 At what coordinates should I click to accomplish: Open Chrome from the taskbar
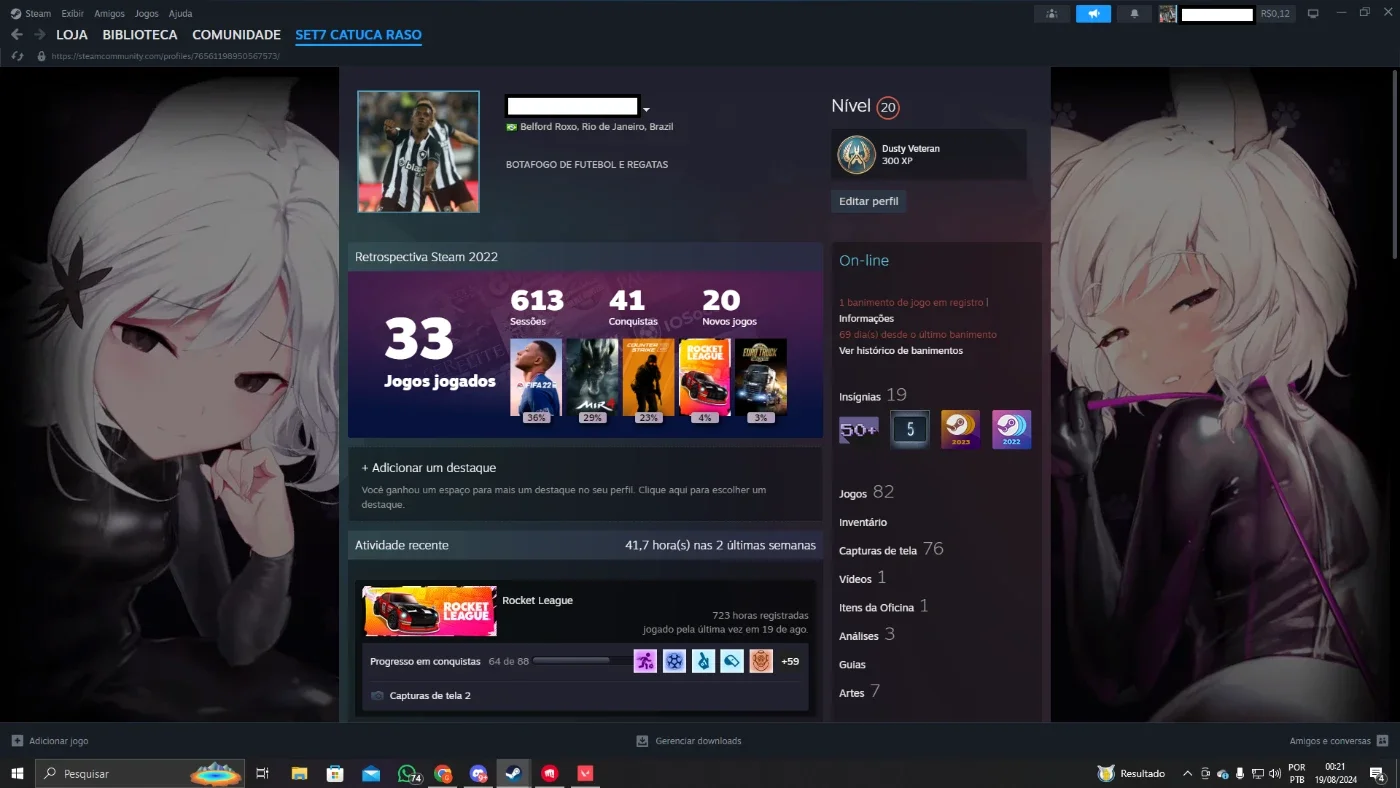443,773
